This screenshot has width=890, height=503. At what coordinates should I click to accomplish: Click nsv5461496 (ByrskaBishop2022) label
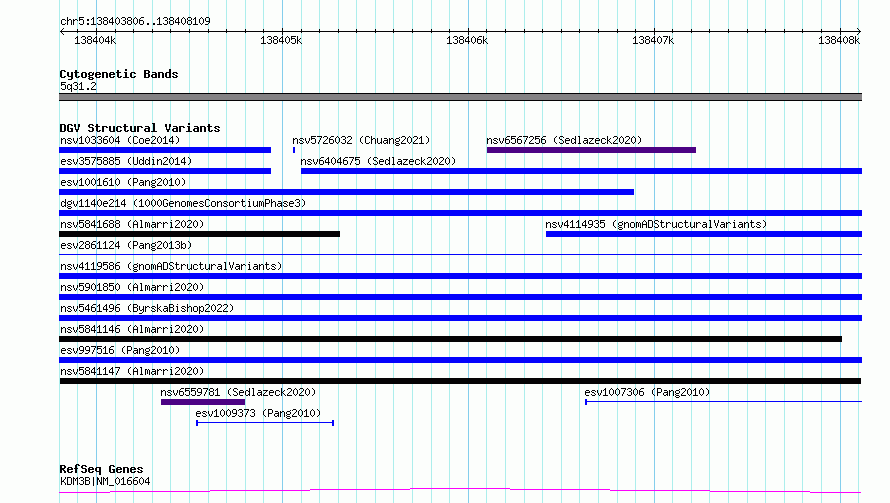click(147, 308)
